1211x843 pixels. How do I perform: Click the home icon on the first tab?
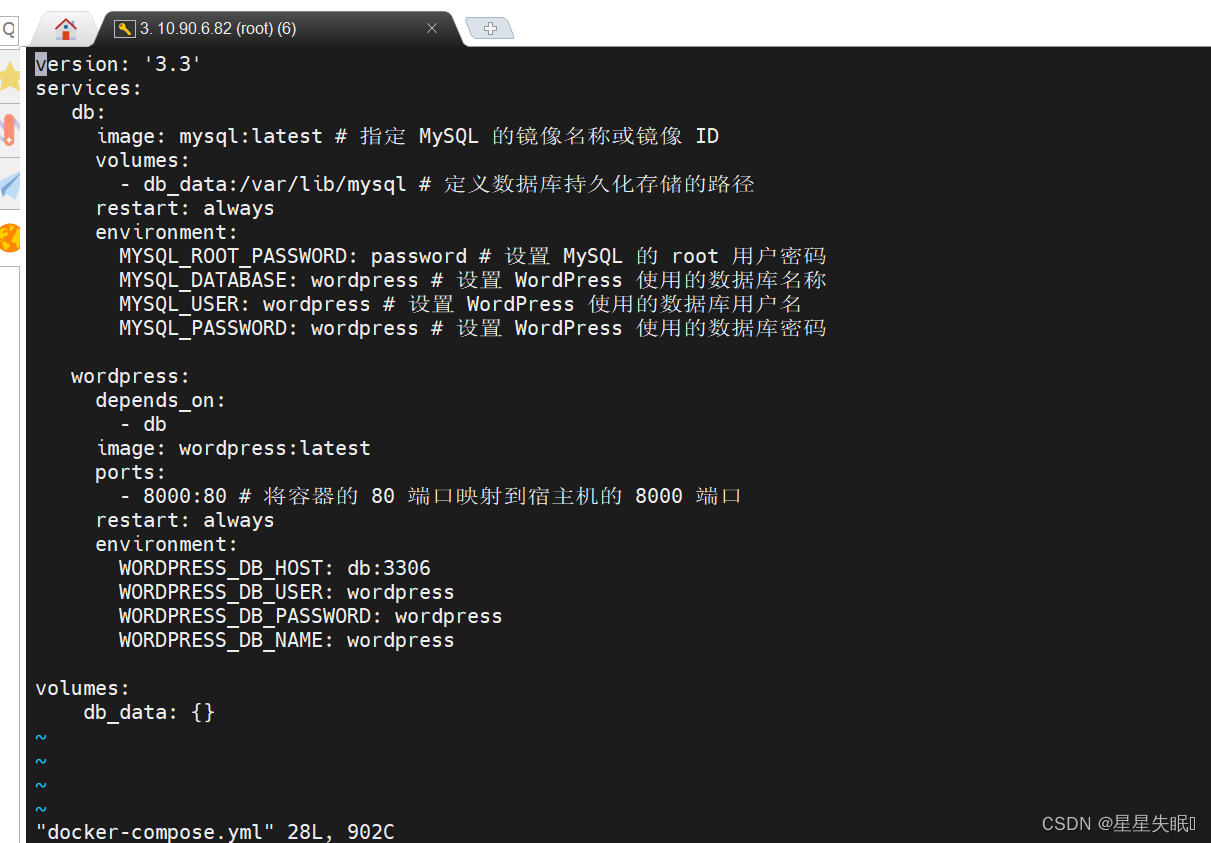(65, 27)
